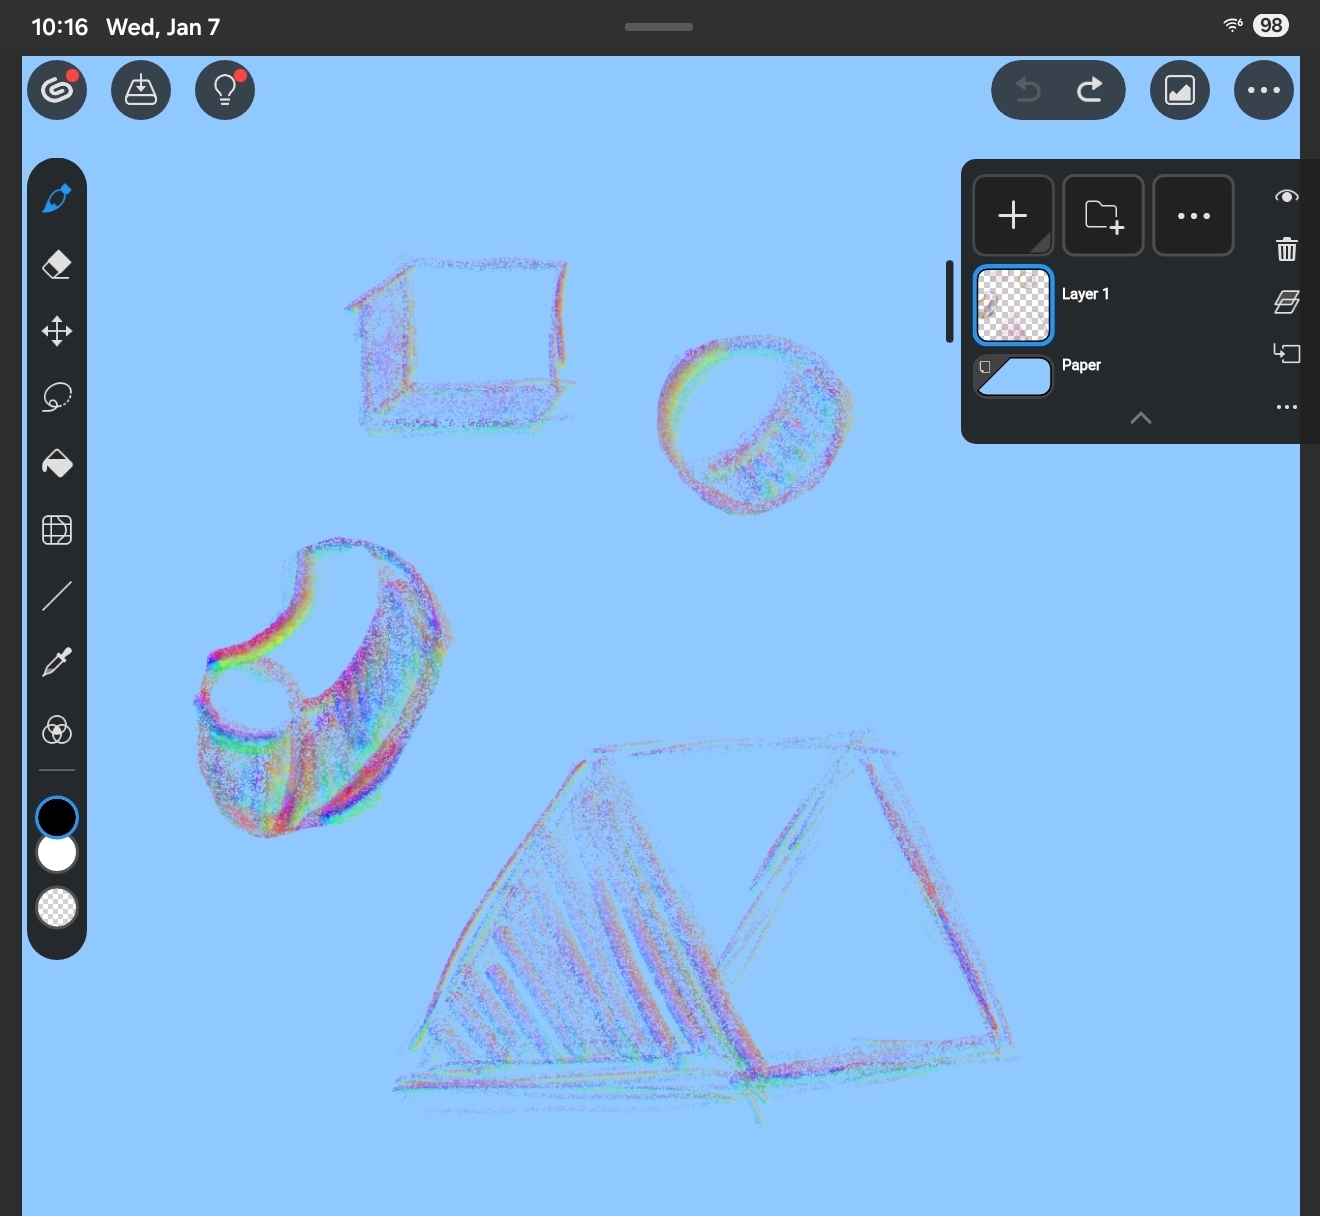The height and width of the screenshot is (1216, 1320).
Task: Open the layer options three-dot menu
Action: (1193, 216)
